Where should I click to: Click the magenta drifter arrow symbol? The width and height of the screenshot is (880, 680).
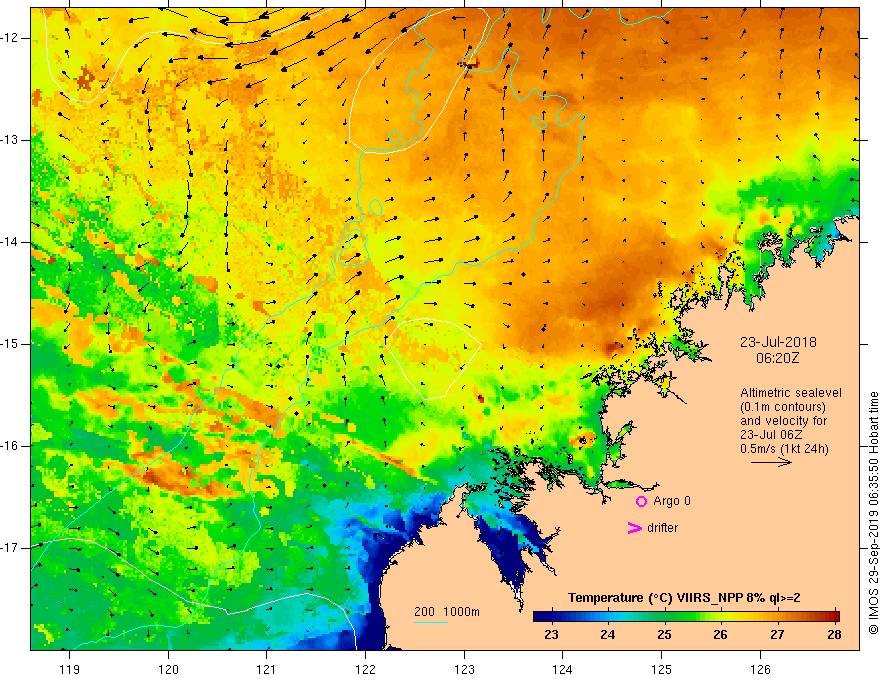634,528
